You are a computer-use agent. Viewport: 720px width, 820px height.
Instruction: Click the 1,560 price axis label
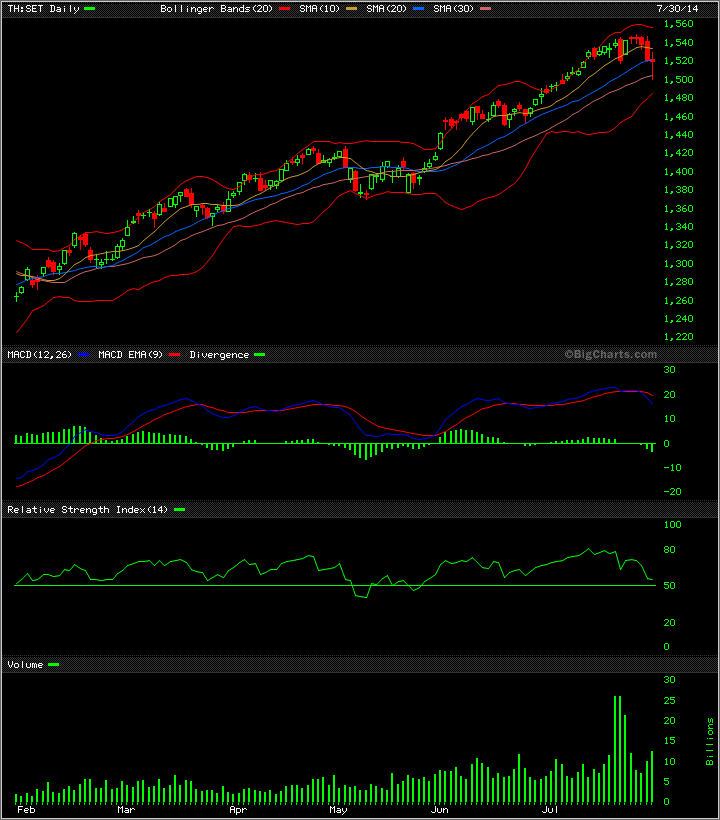(x=679, y=24)
